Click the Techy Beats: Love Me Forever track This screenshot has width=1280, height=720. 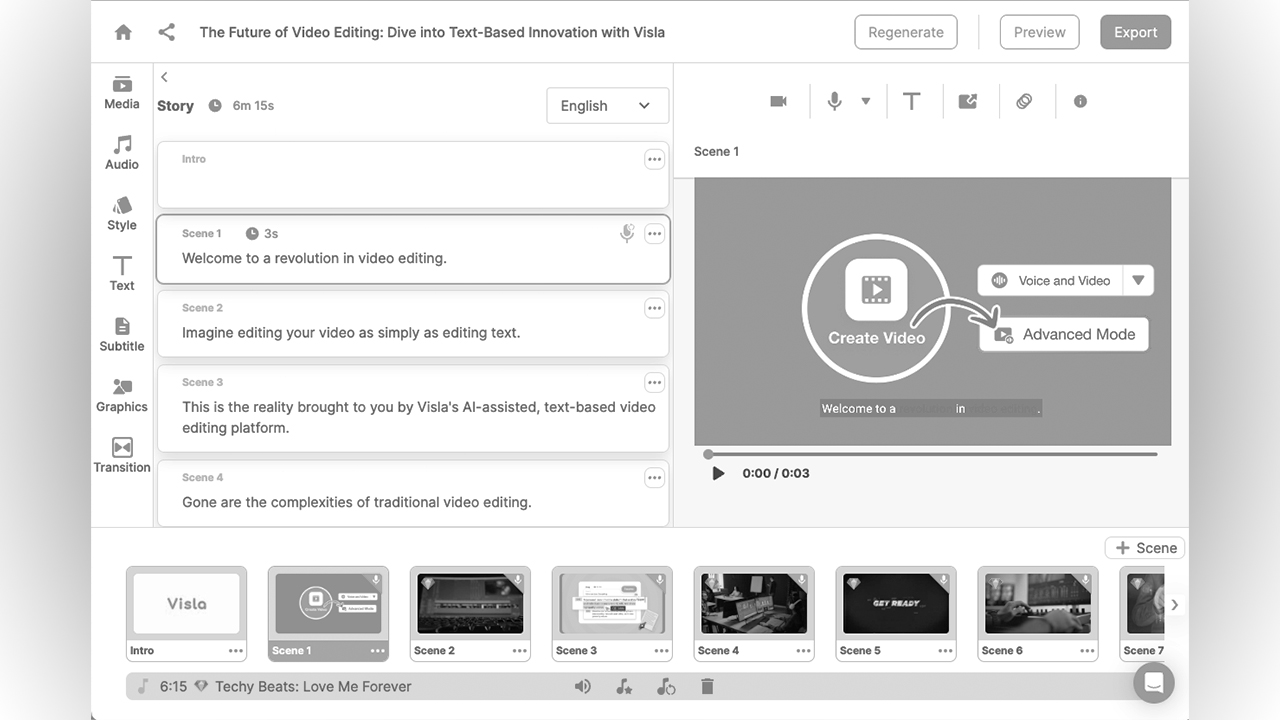313,686
